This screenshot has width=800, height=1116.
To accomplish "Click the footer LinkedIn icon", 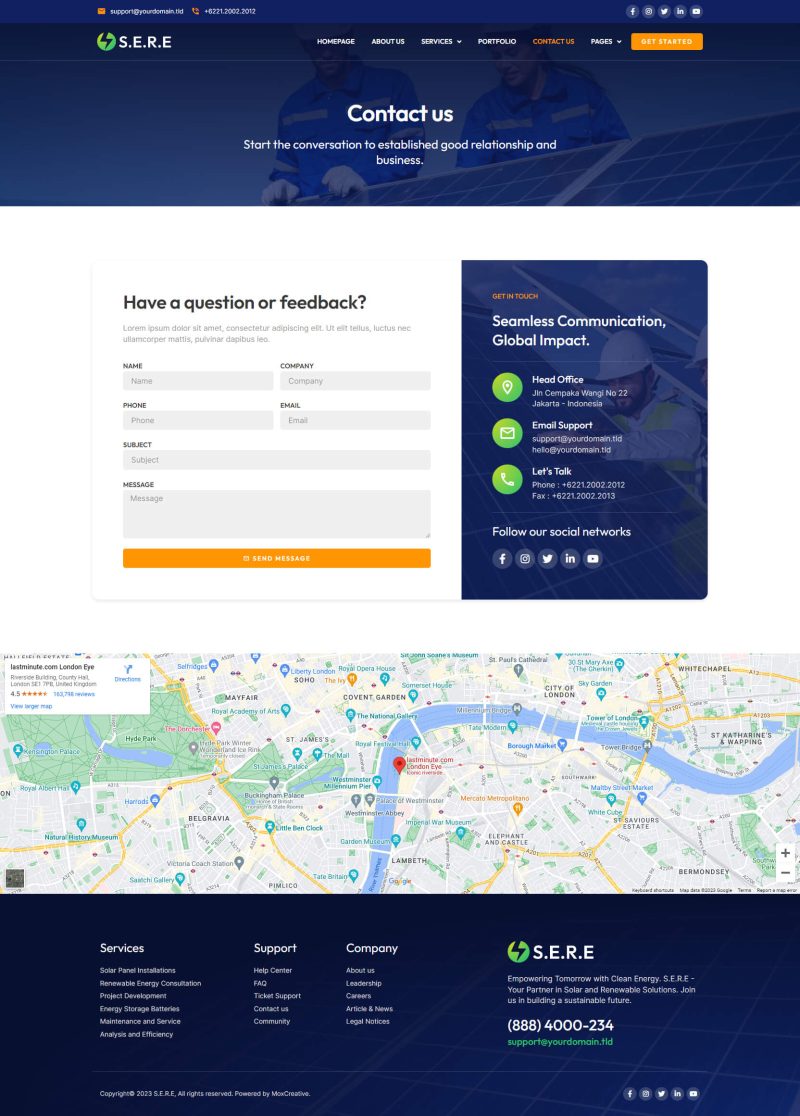I will point(678,1094).
